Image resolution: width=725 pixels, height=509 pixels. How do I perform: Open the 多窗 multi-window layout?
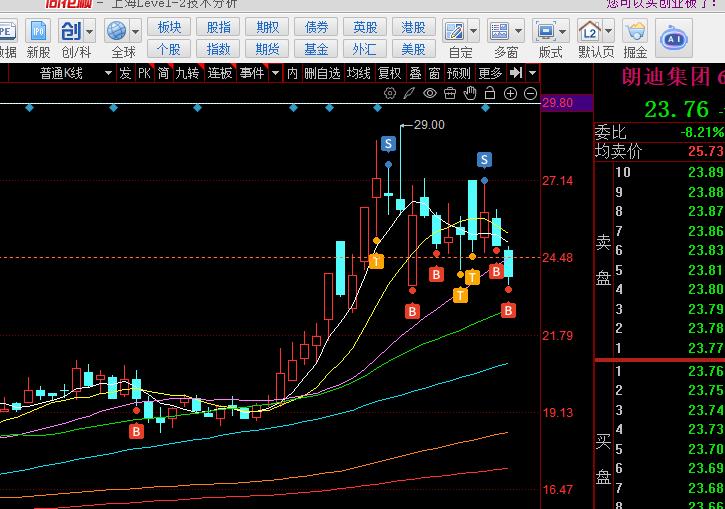tap(505, 37)
